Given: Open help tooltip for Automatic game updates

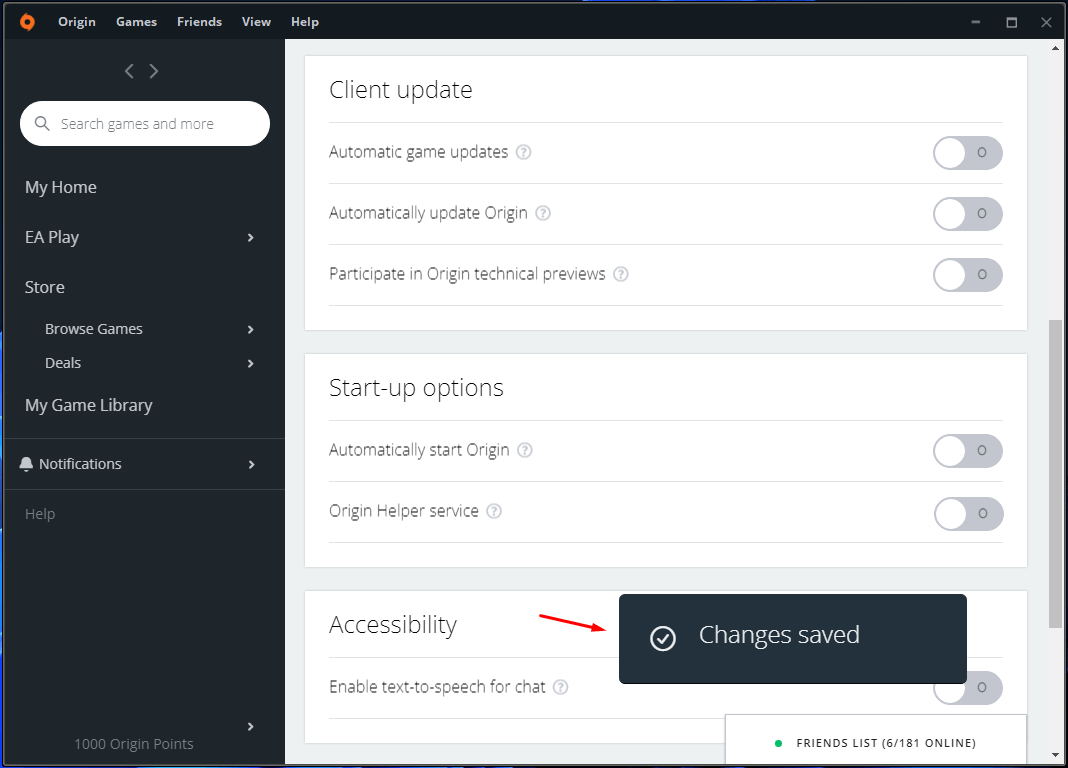Looking at the screenshot, I should [x=523, y=152].
